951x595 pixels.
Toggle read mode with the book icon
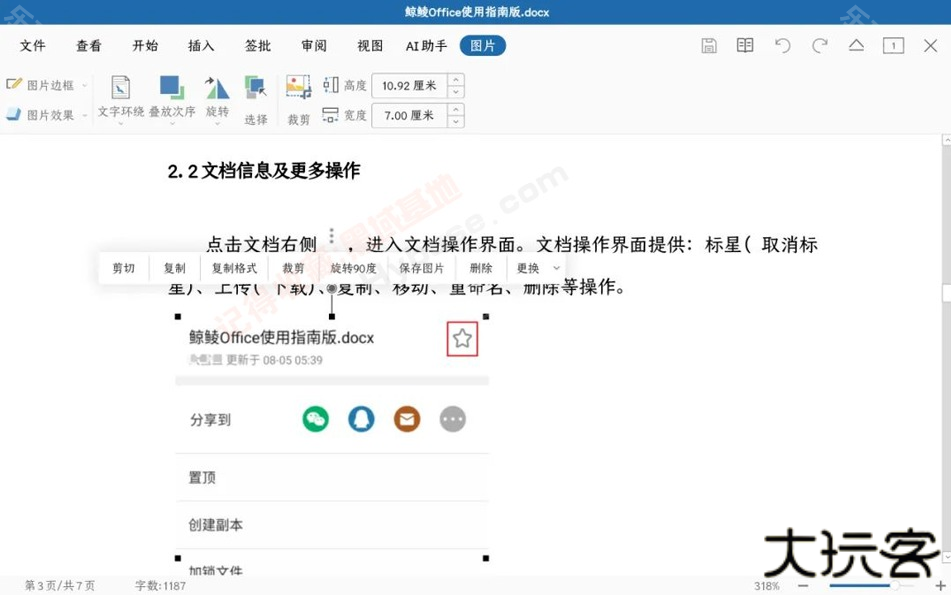745,45
